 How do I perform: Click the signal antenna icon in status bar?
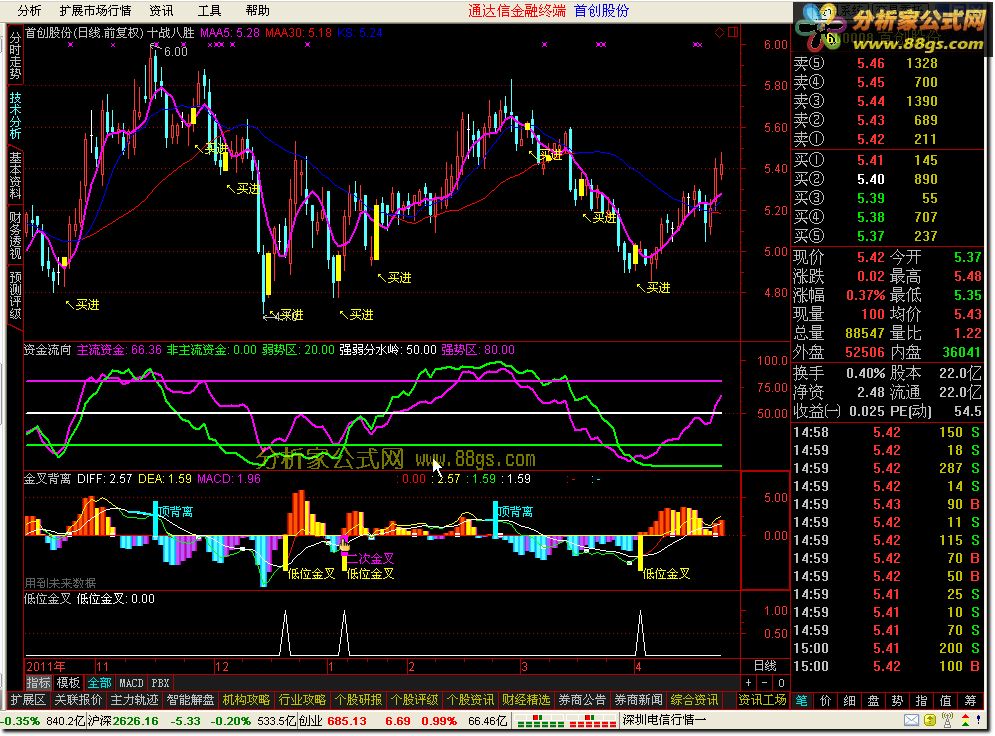point(947,720)
